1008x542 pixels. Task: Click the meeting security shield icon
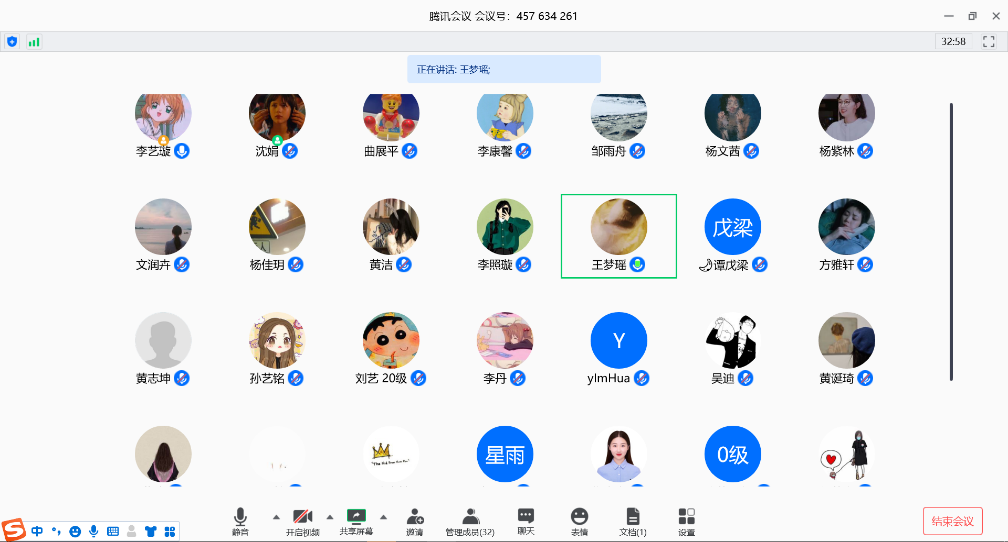click(x=12, y=42)
